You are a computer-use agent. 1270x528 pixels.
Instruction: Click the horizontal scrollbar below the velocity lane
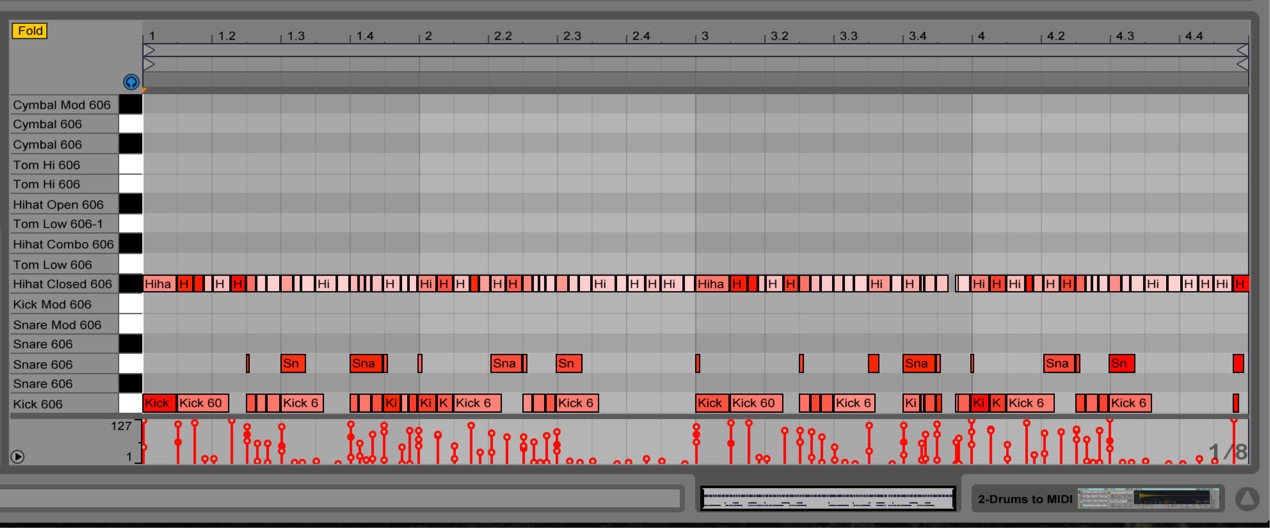click(340, 498)
